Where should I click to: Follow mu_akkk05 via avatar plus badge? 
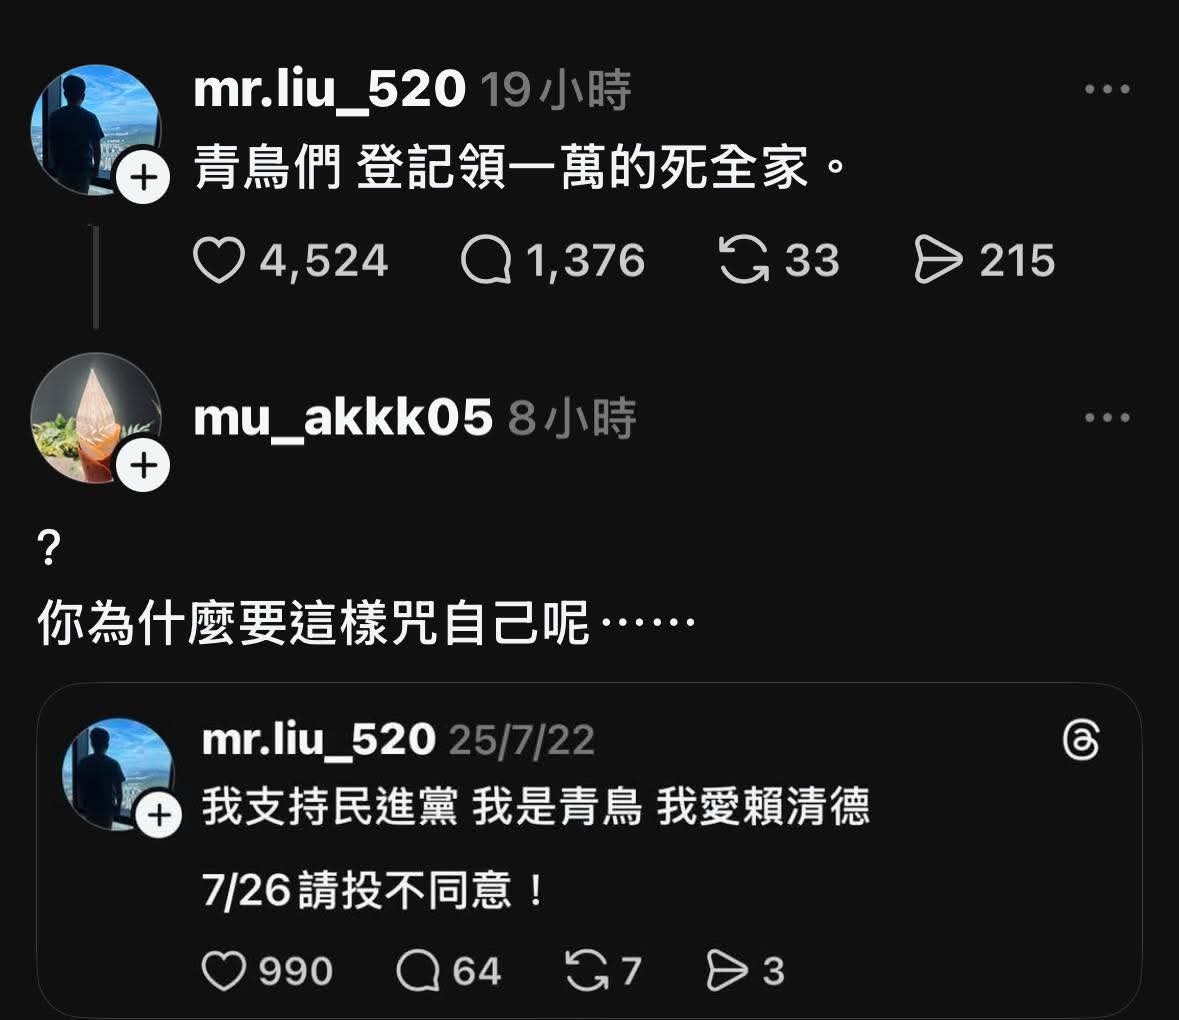143,465
